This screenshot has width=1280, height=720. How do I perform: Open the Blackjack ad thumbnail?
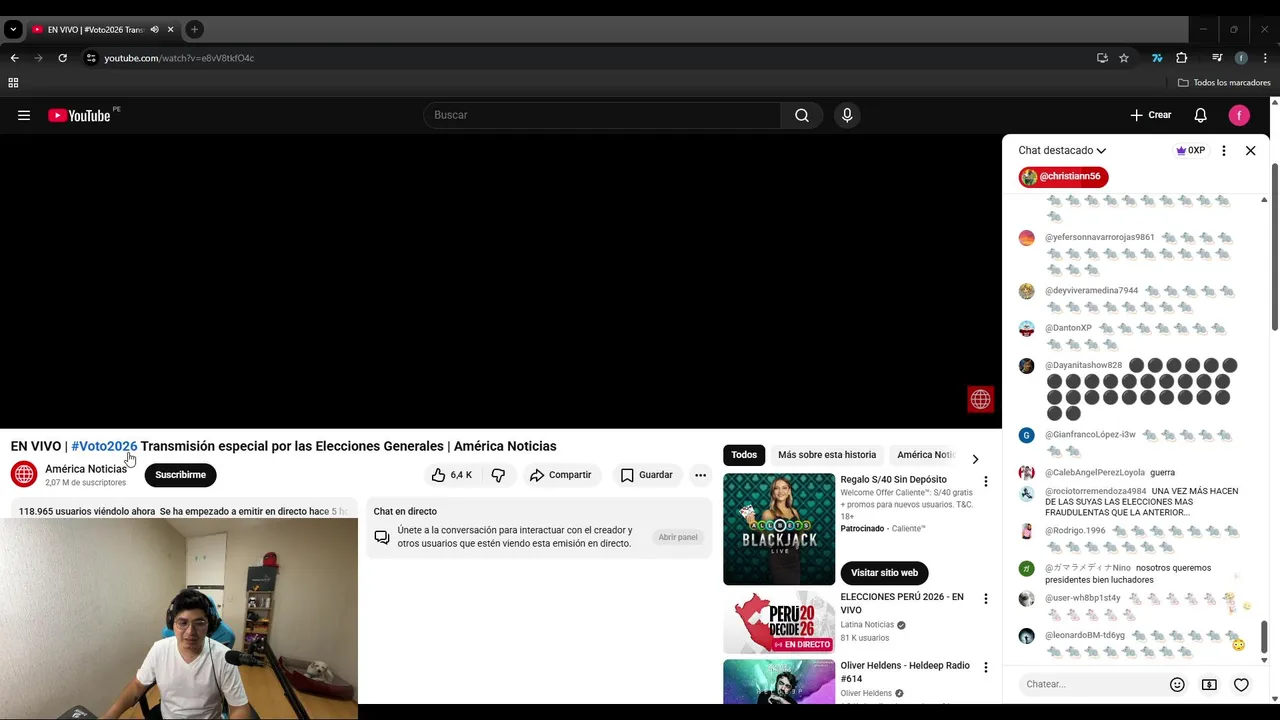click(779, 529)
